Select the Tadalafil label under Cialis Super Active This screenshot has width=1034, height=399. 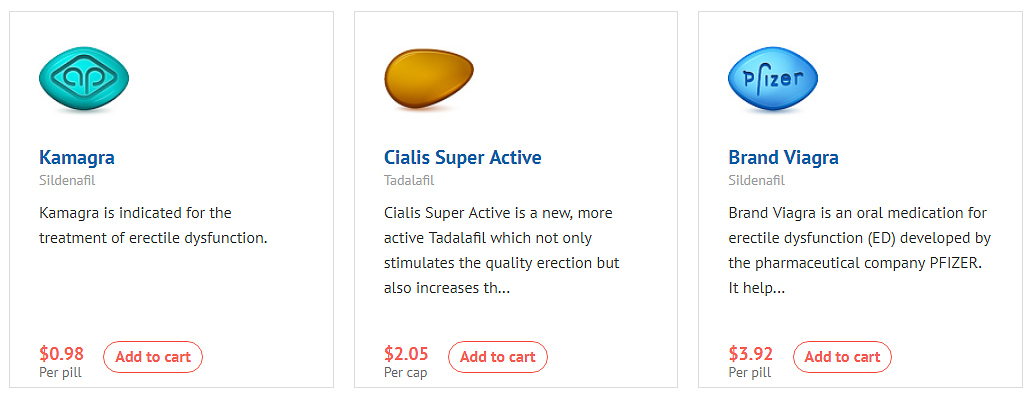(409, 180)
